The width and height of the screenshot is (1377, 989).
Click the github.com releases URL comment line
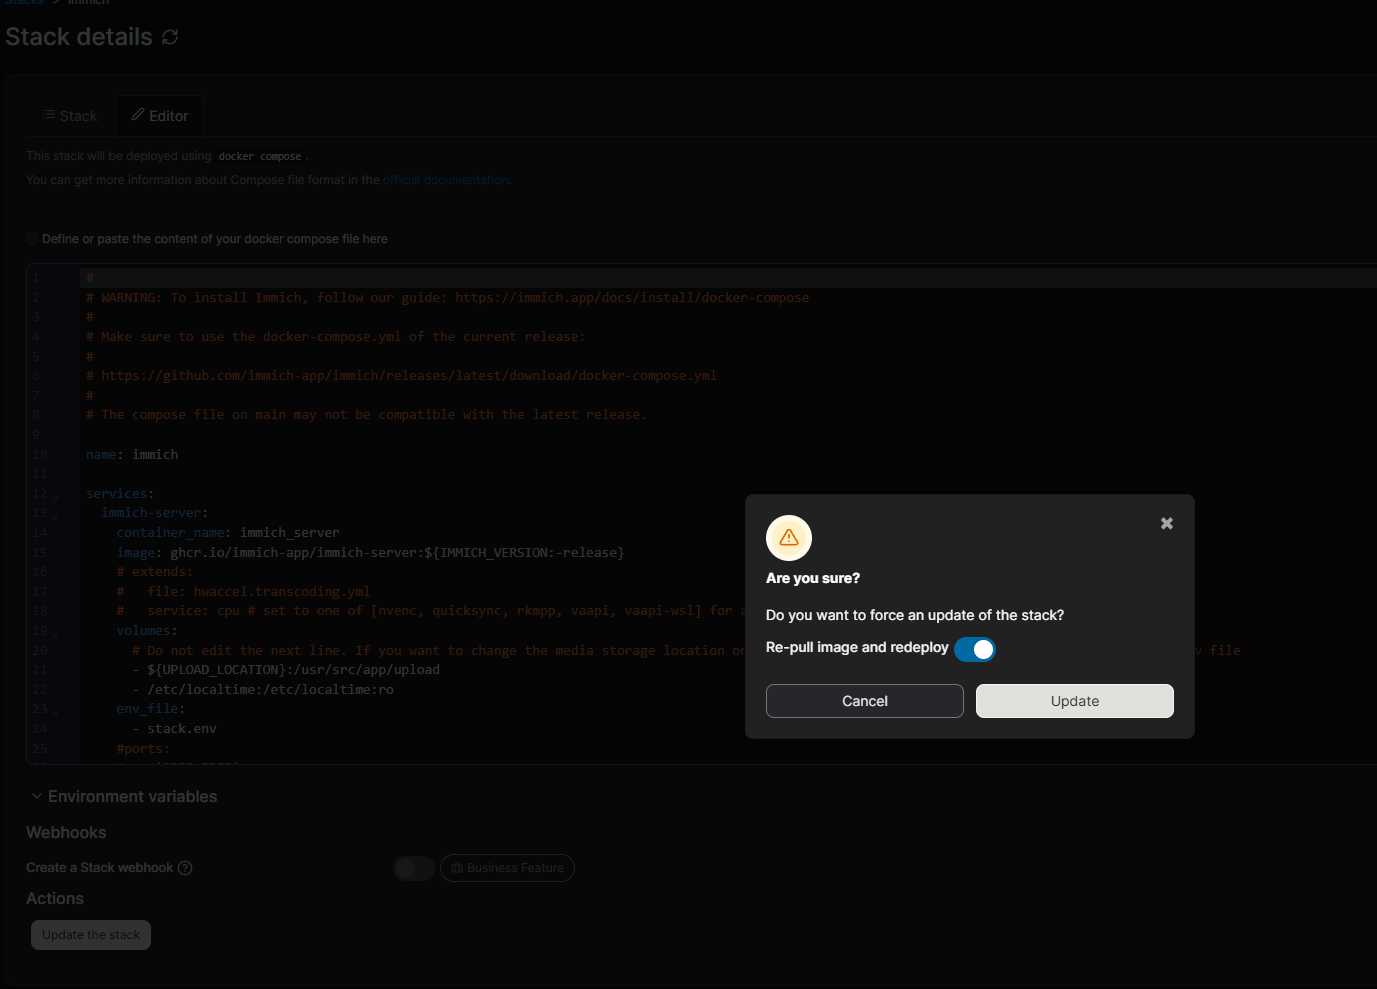coord(401,376)
